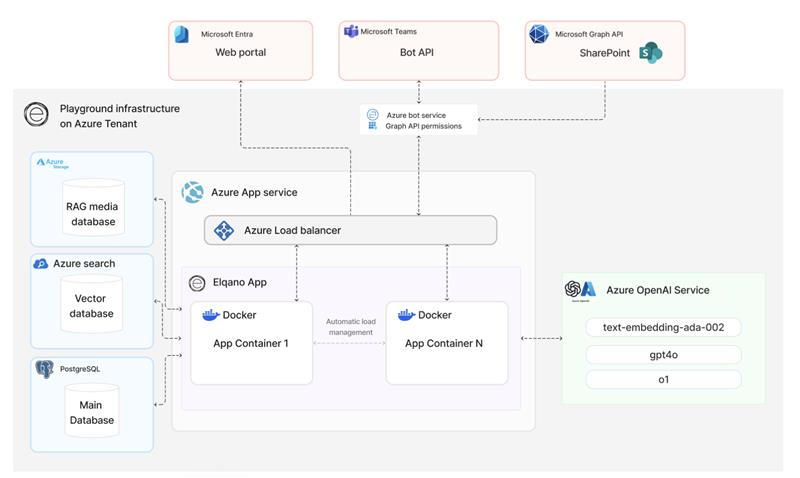The width and height of the screenshot is (800, 478).
Task: Click the PostgreSQL elephant icon
Action: point(44,368)
